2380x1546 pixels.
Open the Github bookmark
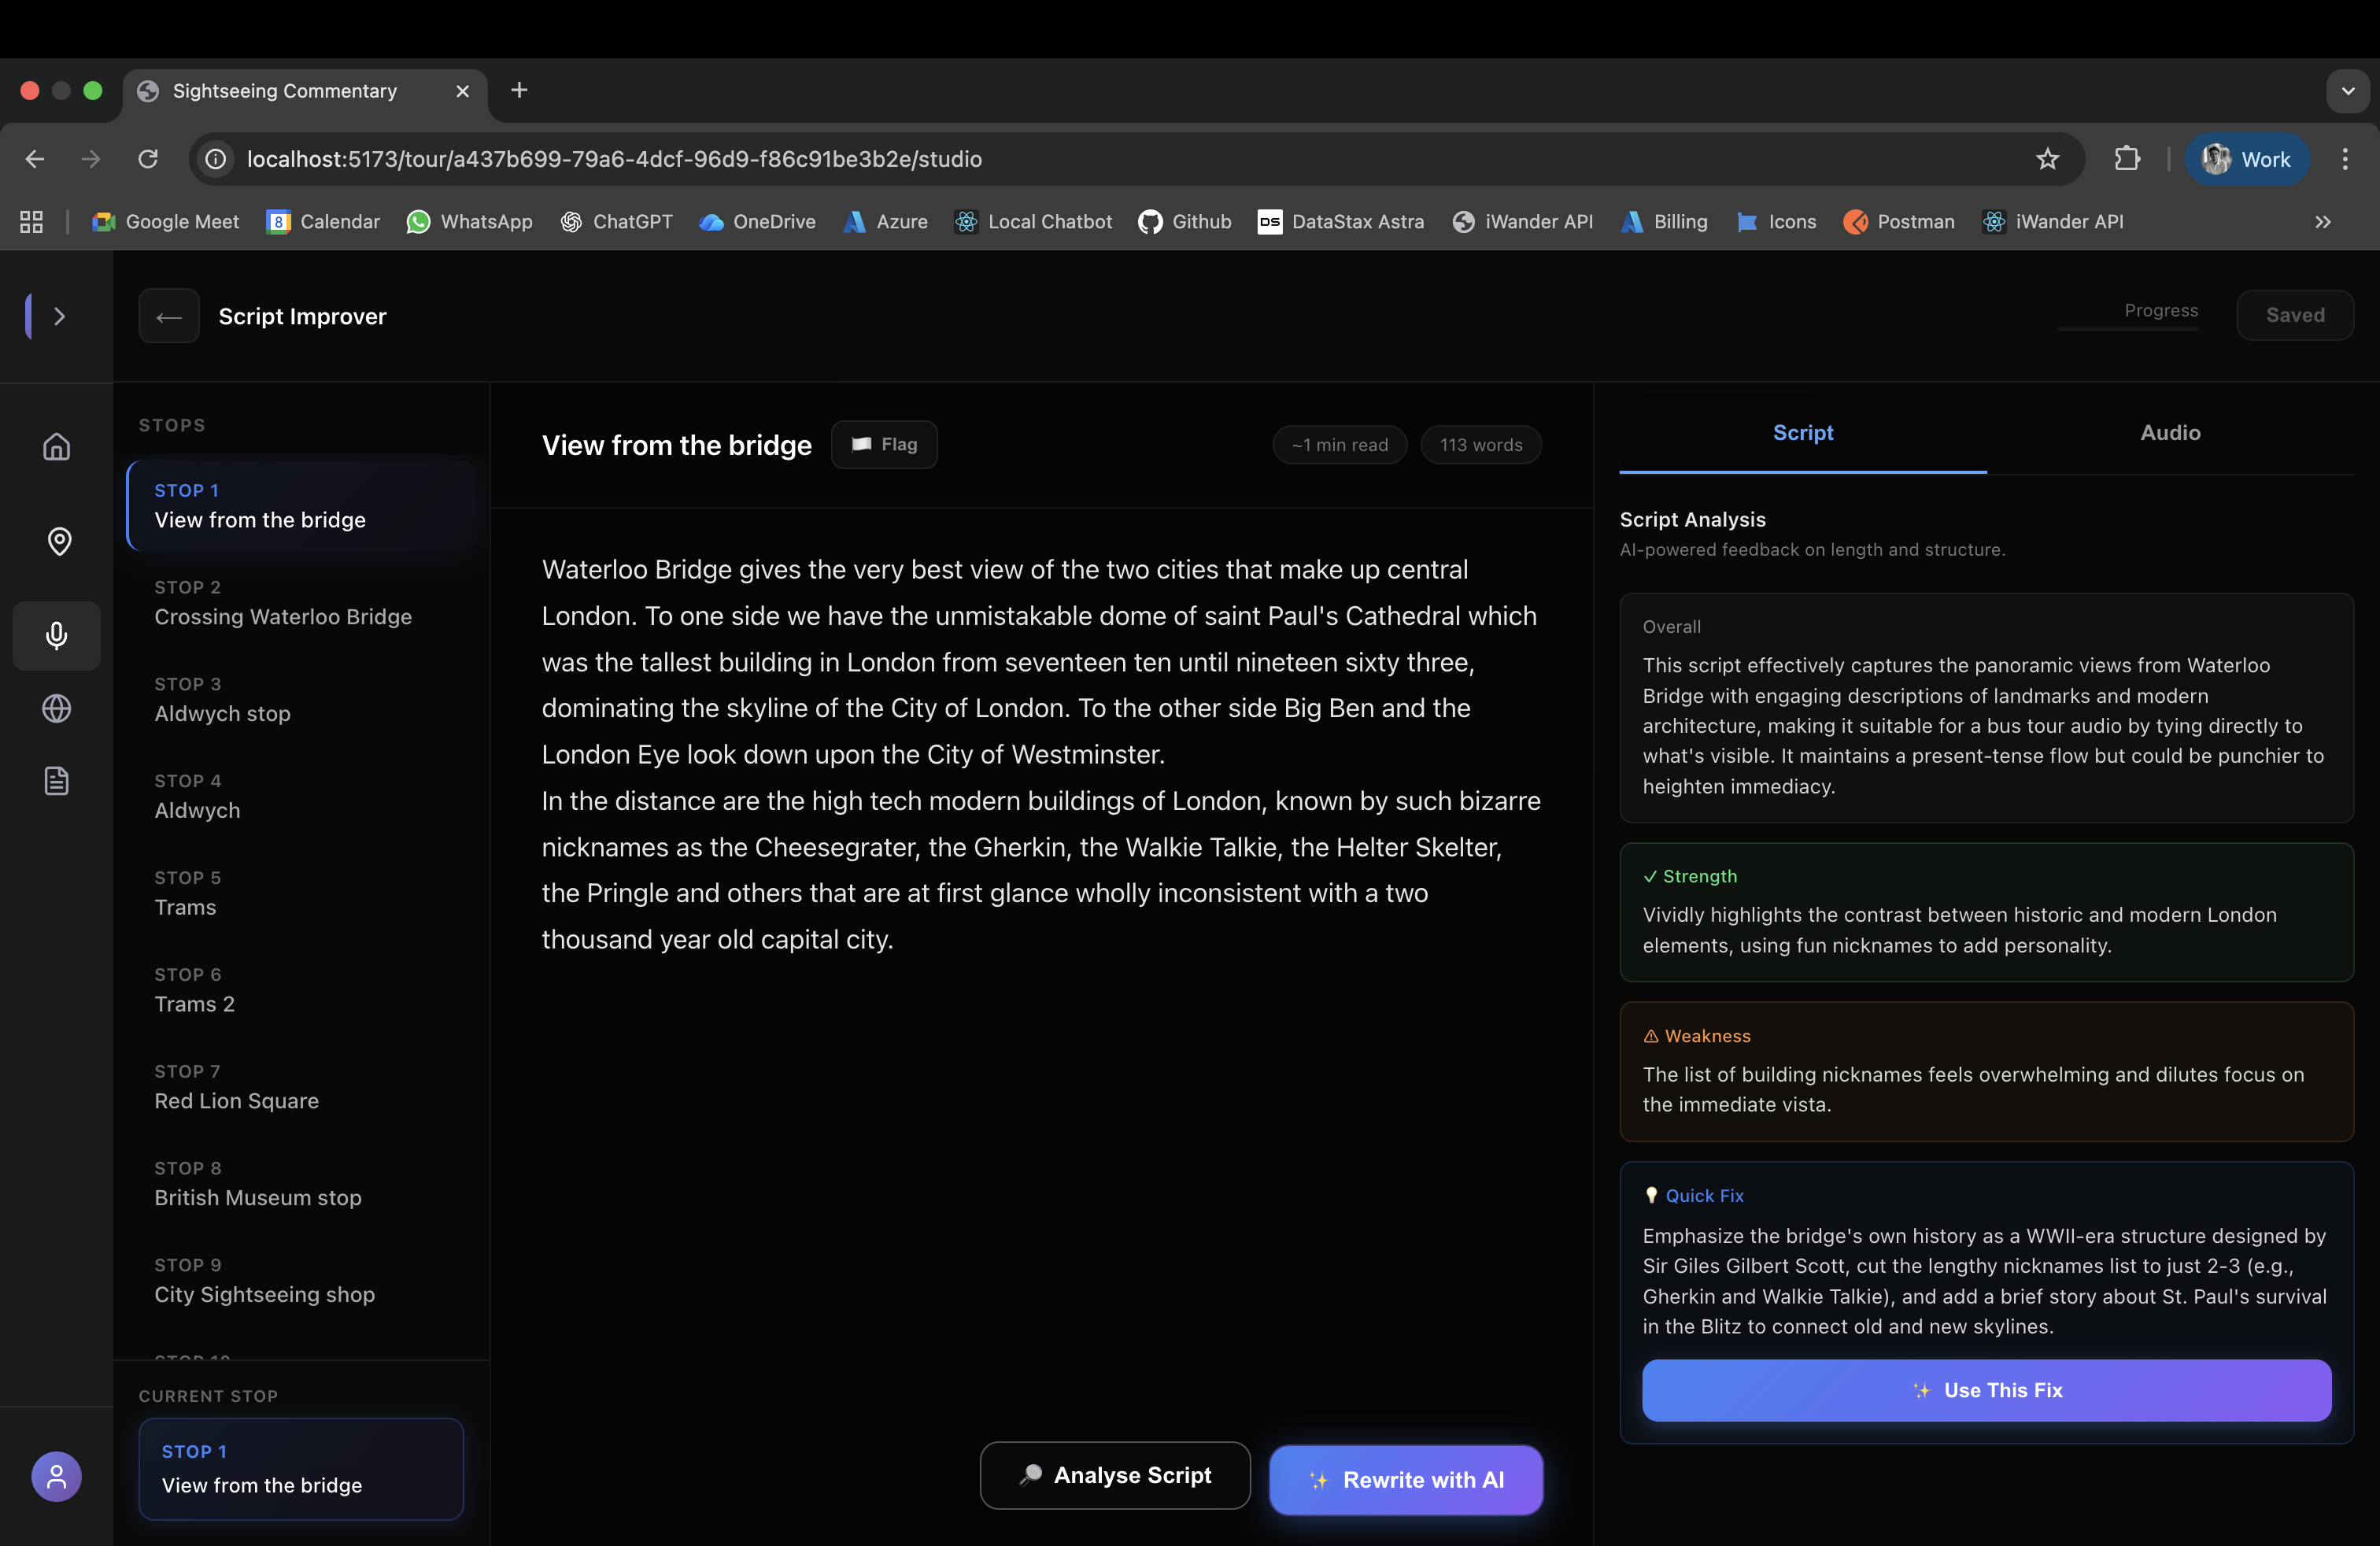tap(1185, 222)
